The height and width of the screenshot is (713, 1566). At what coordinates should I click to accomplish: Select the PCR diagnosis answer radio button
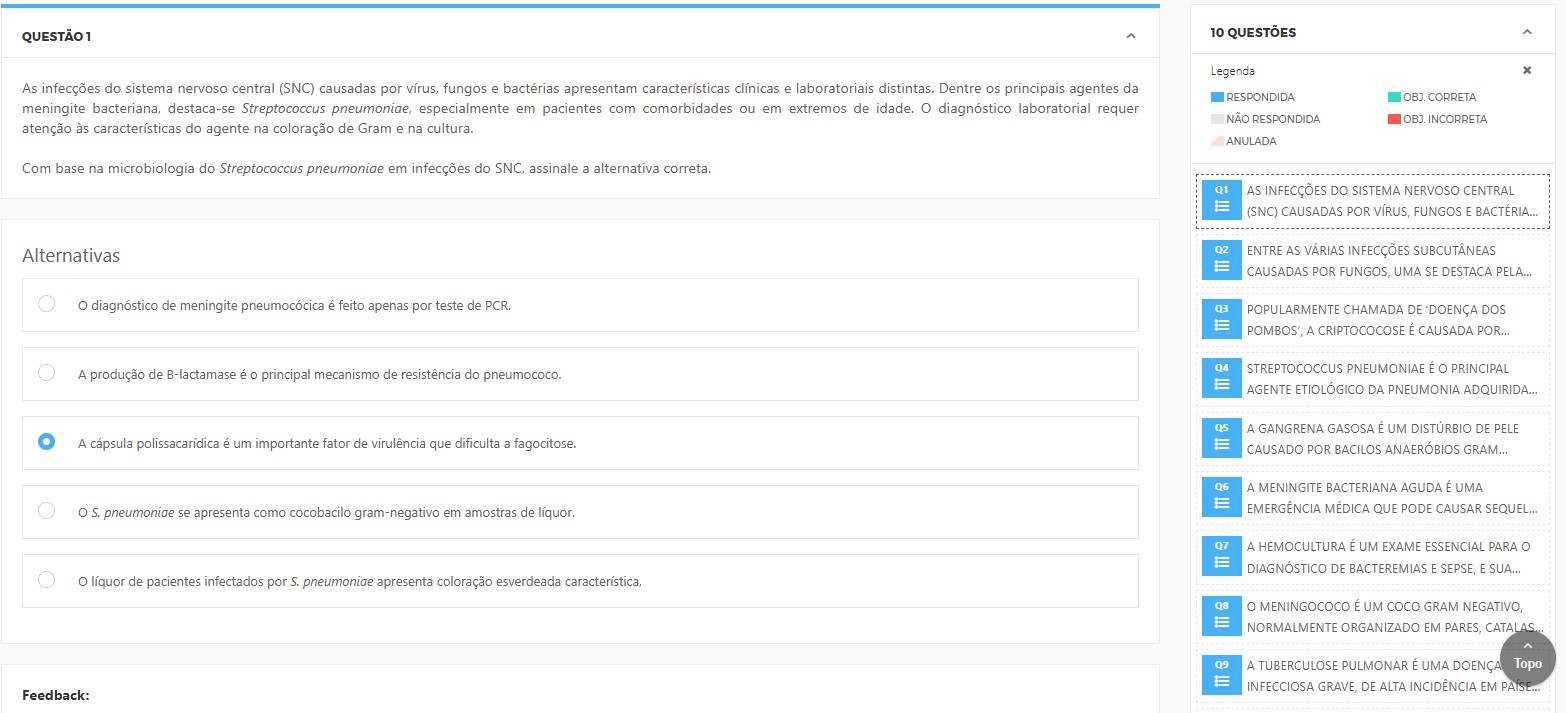tap(46, 304)
